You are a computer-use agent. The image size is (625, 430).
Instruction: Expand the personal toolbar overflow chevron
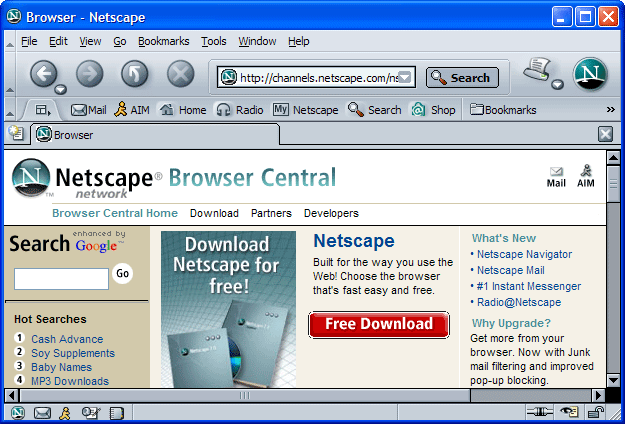pyautogui.click(x=610, y=110)
